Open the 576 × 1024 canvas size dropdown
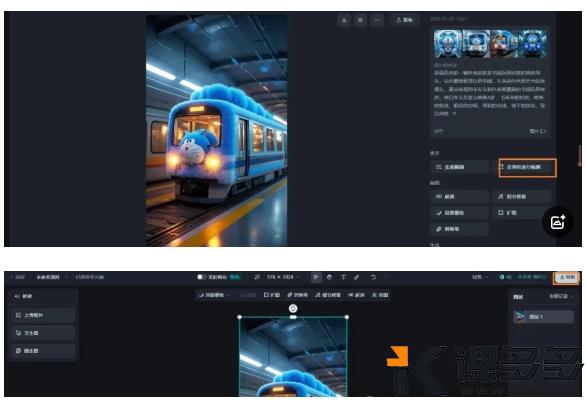 pyautogui.click(x=283, y=277)
